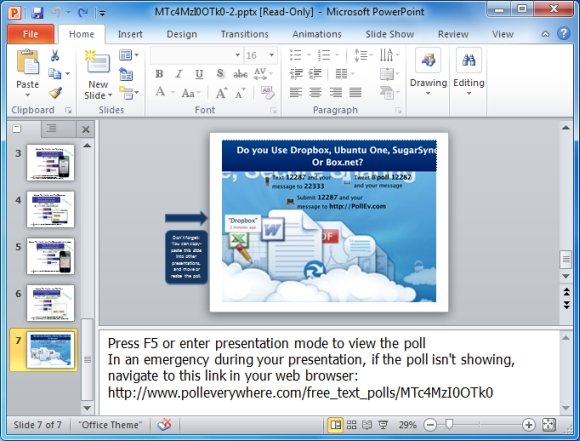This screenshot has height=441, width=580.
Task: Move the zoom slider handle
Action: 449,425
